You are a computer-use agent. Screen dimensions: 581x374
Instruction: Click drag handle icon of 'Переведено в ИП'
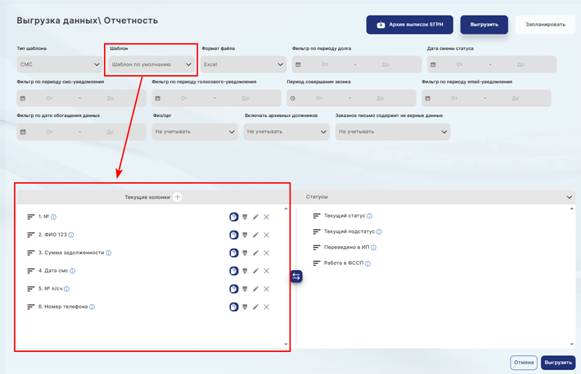pos(316,247)
